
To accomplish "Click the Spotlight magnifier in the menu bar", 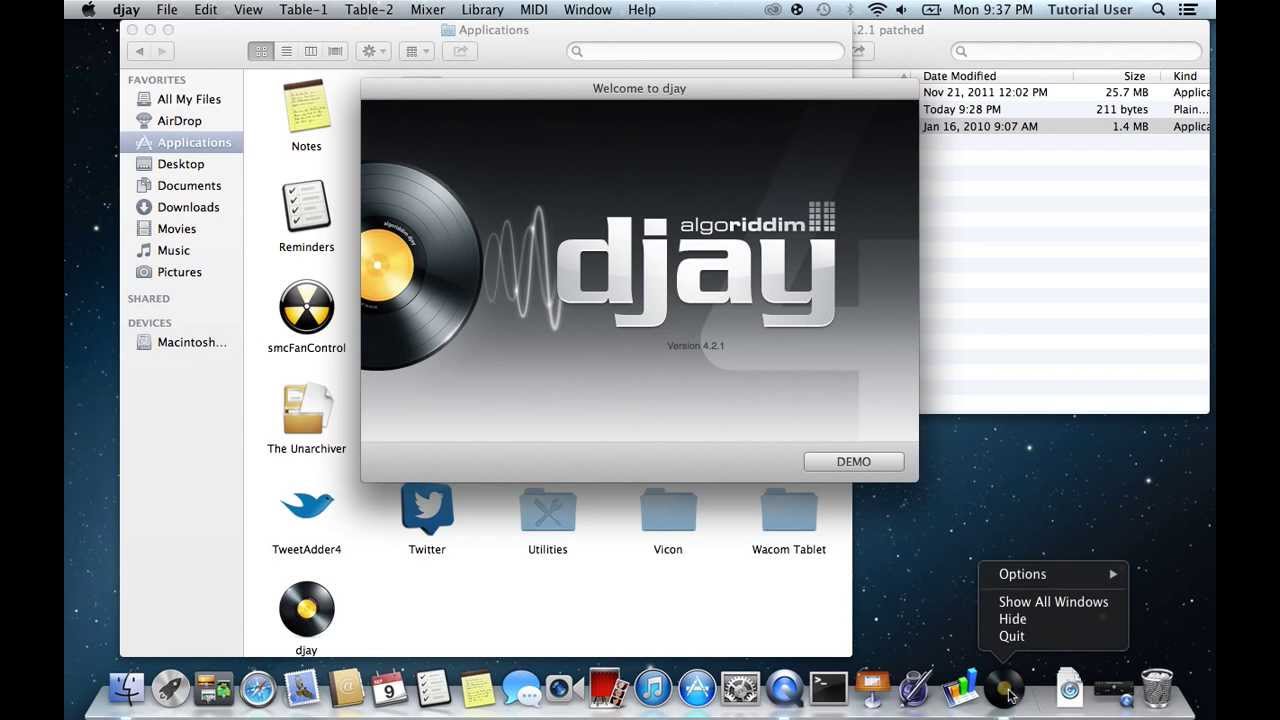I will tap(1158, 10).
